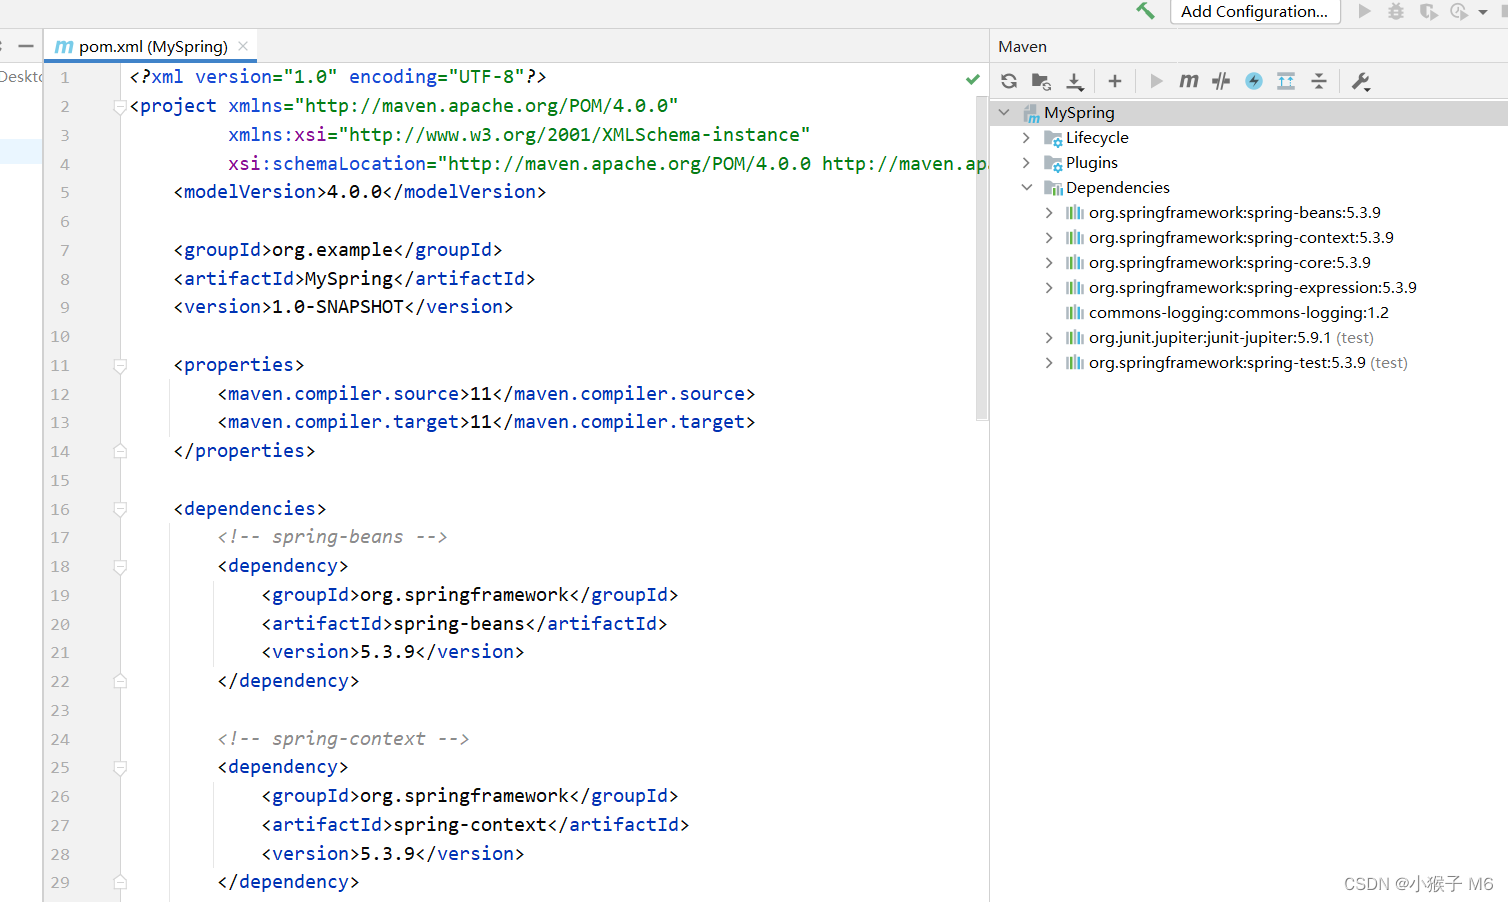Viewport: 1508px width, 902px height.
Task: Click the Maven panel Run icon
Action: click(1156, 81)
